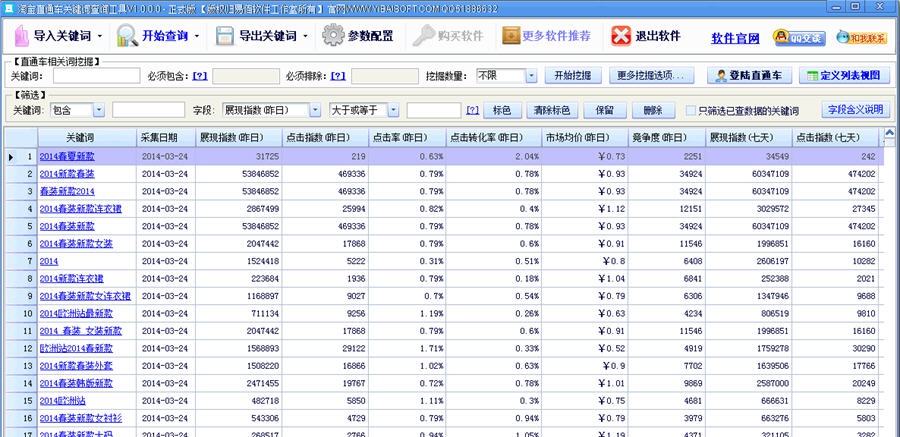Expand the 展现指数(昨日) field dropdown
The width and height of the screenshot is (900, 437).
click(x=315, y=110)
